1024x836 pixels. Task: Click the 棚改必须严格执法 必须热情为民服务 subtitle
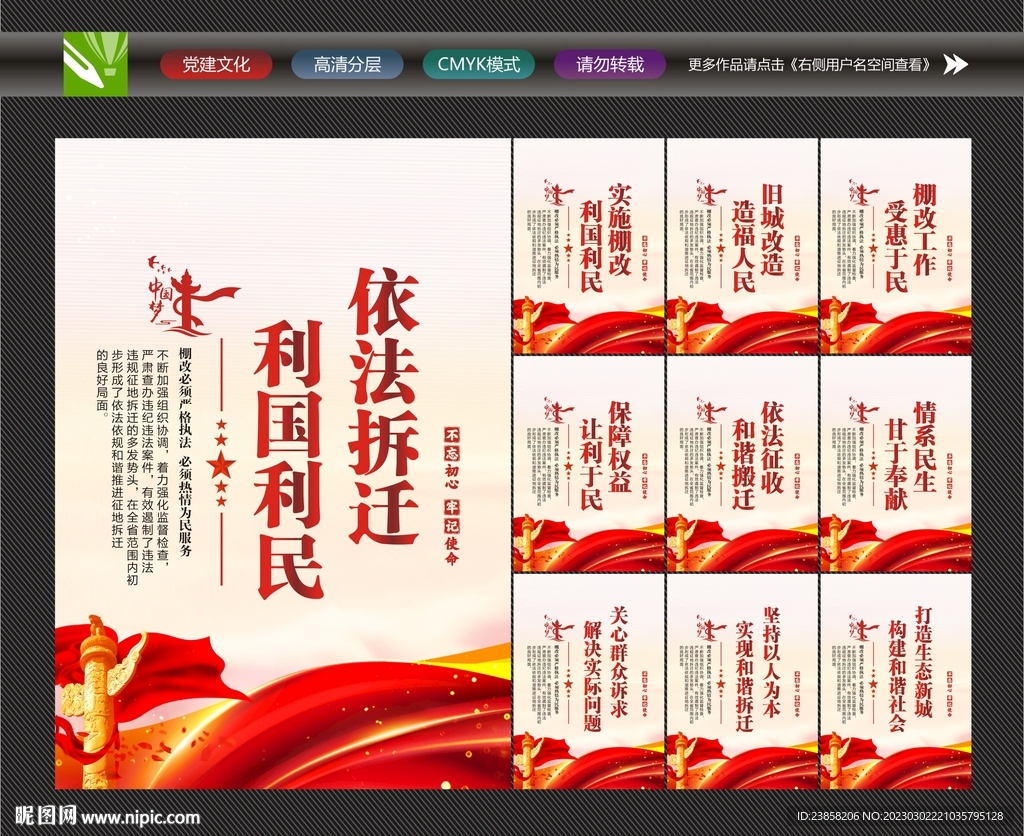pyautogui.click(x=185, y=451)
